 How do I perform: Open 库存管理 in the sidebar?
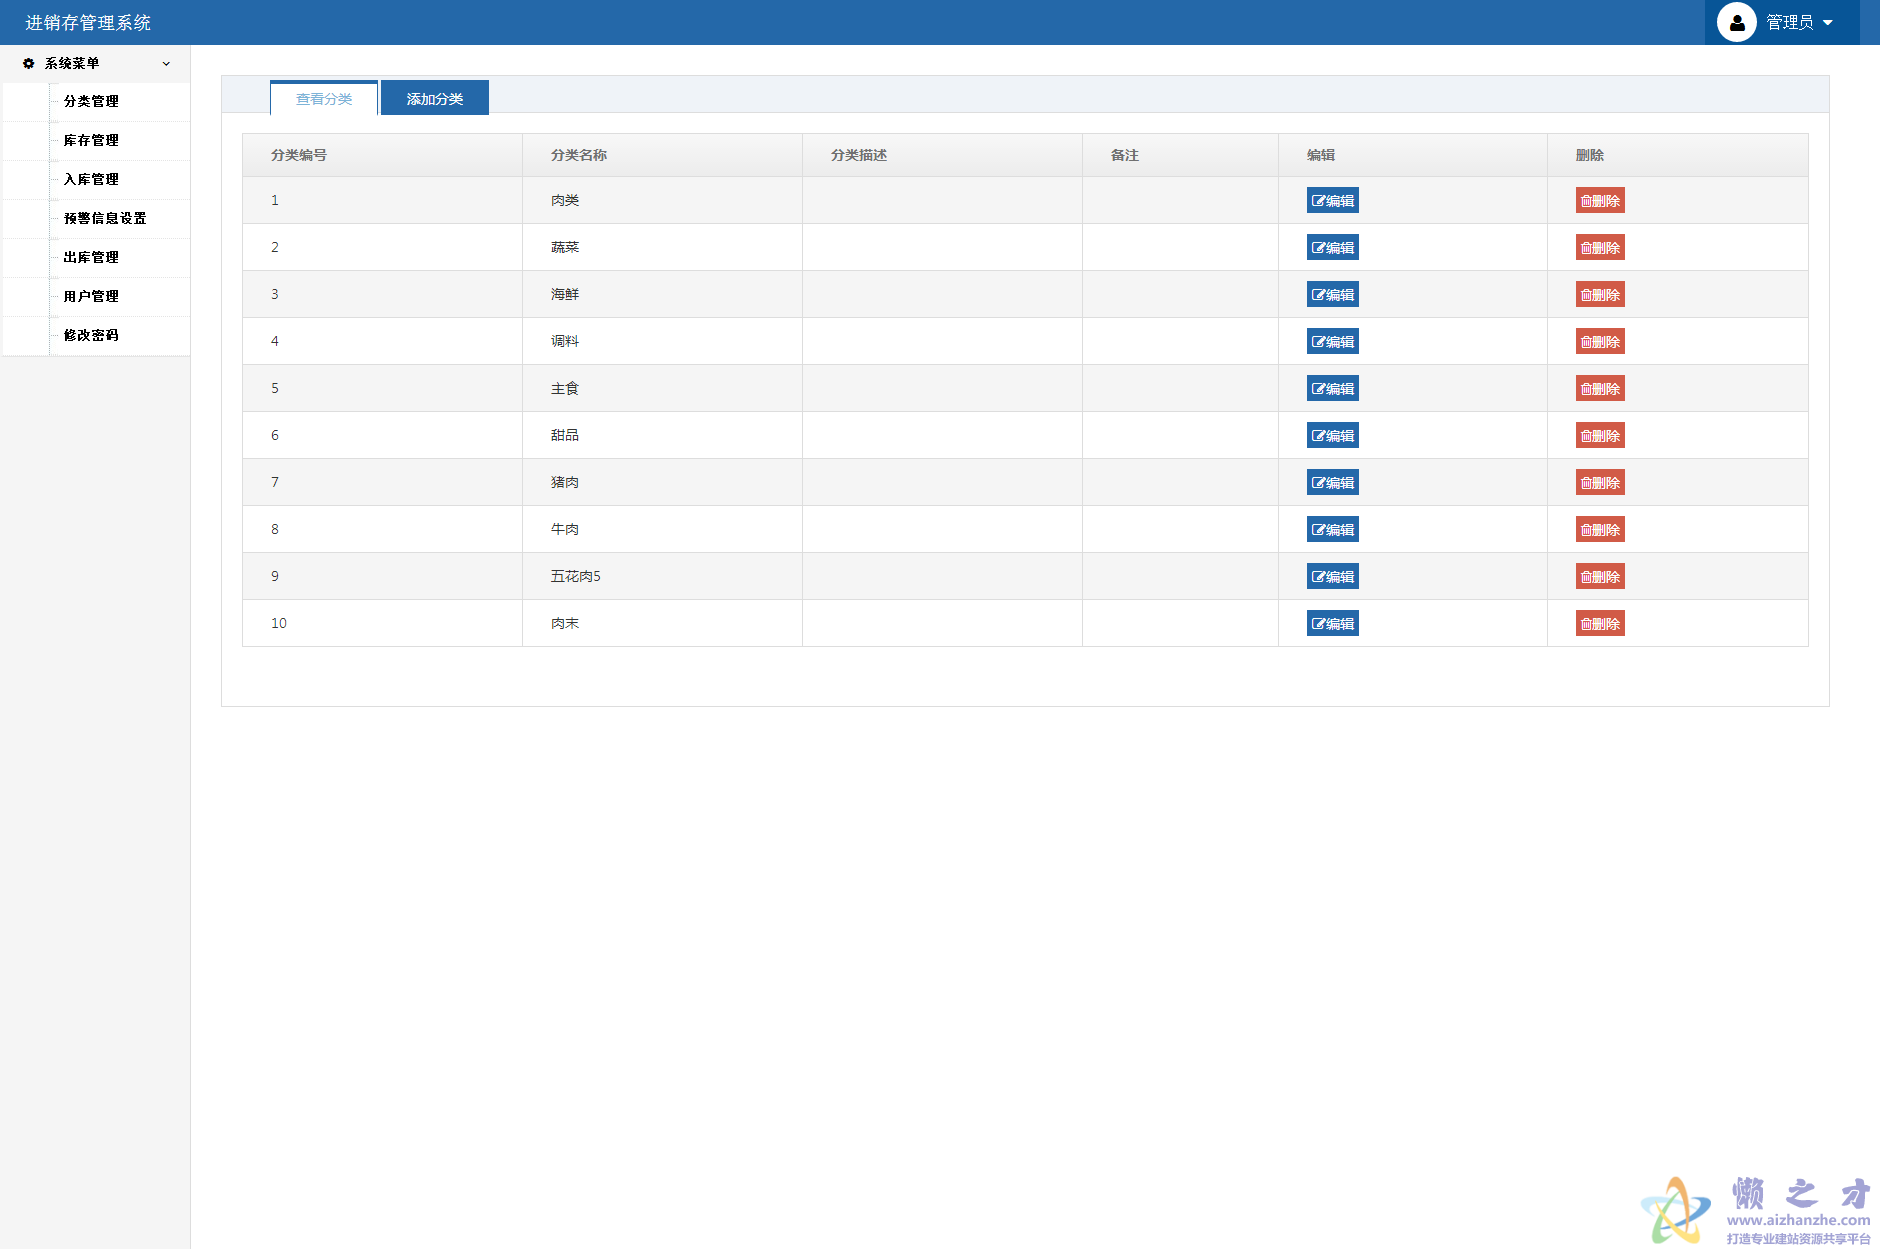click(91, 140)
